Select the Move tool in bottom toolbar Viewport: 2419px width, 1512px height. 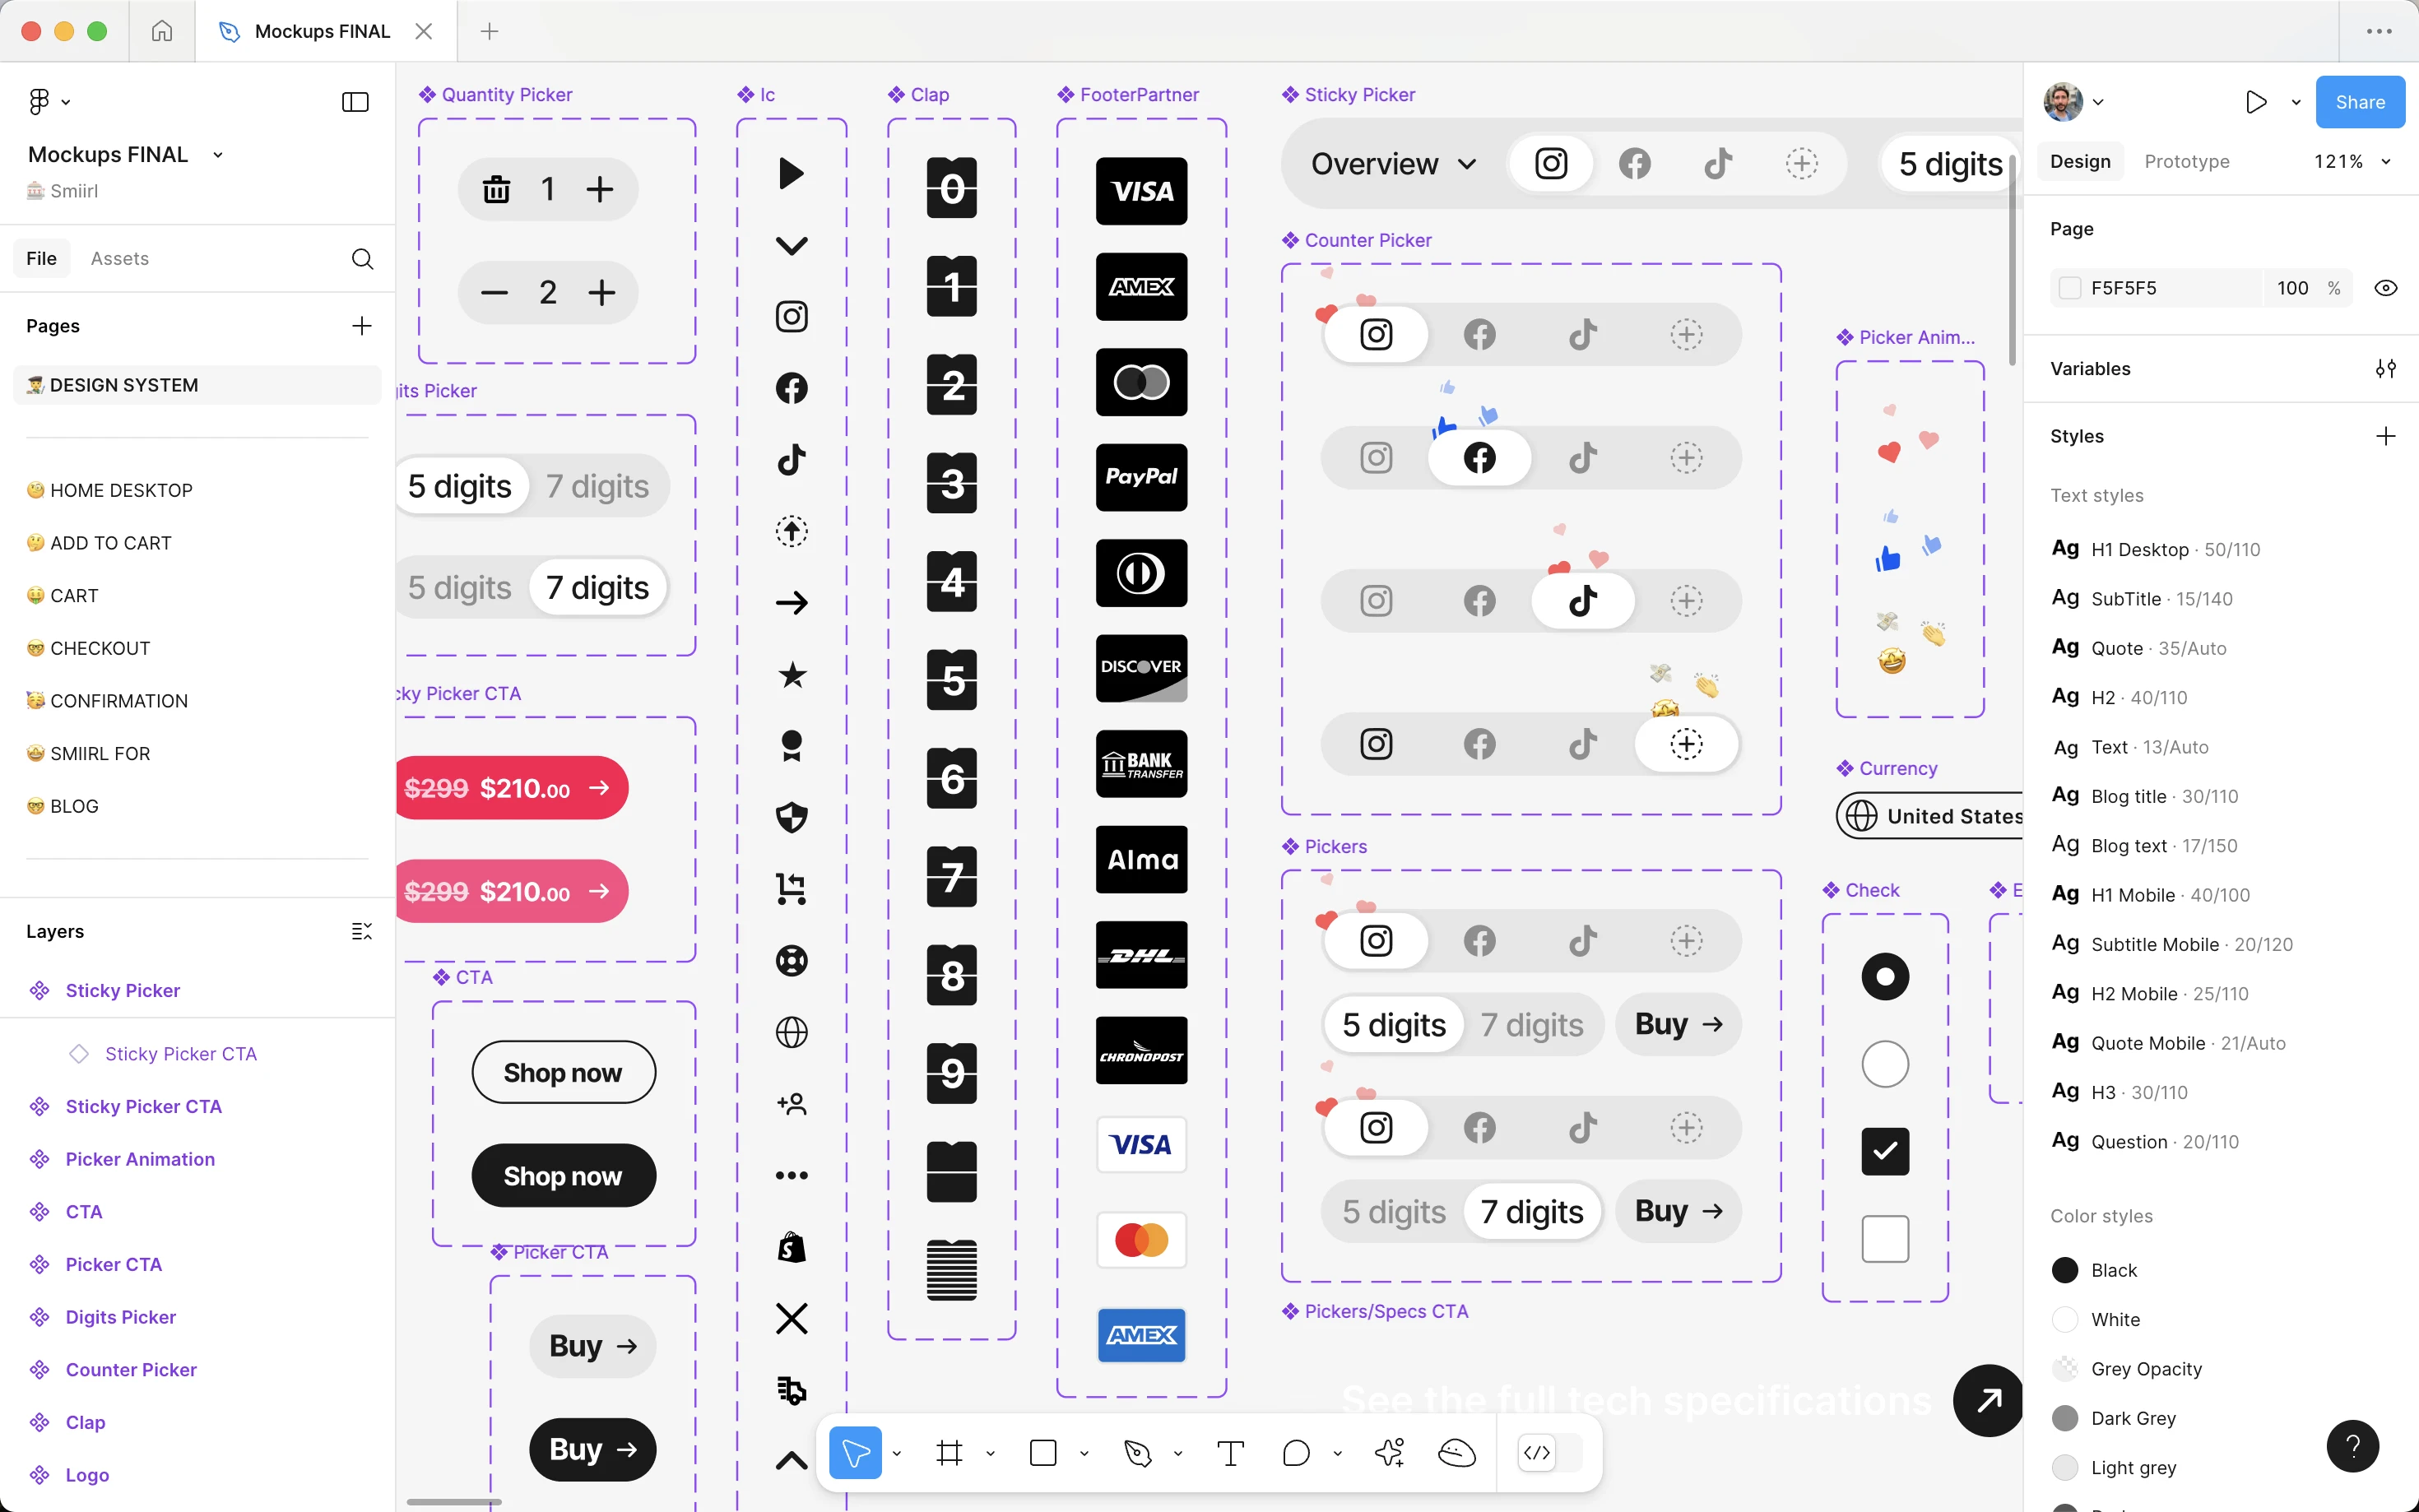pos(855,1452)
